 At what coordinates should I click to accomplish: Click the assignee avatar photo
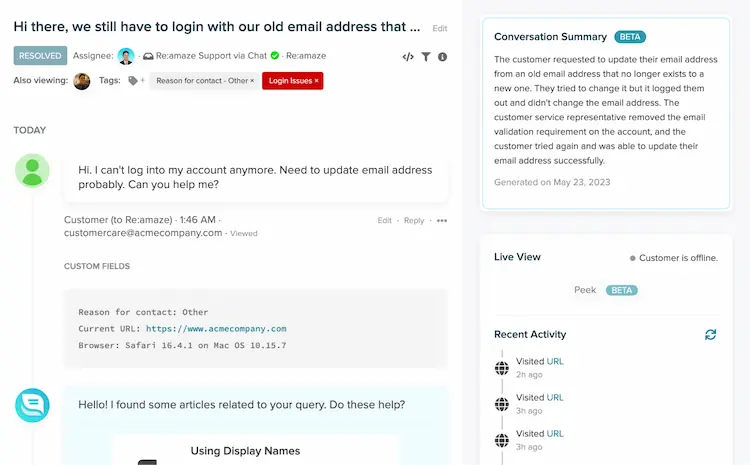[126, 56]
